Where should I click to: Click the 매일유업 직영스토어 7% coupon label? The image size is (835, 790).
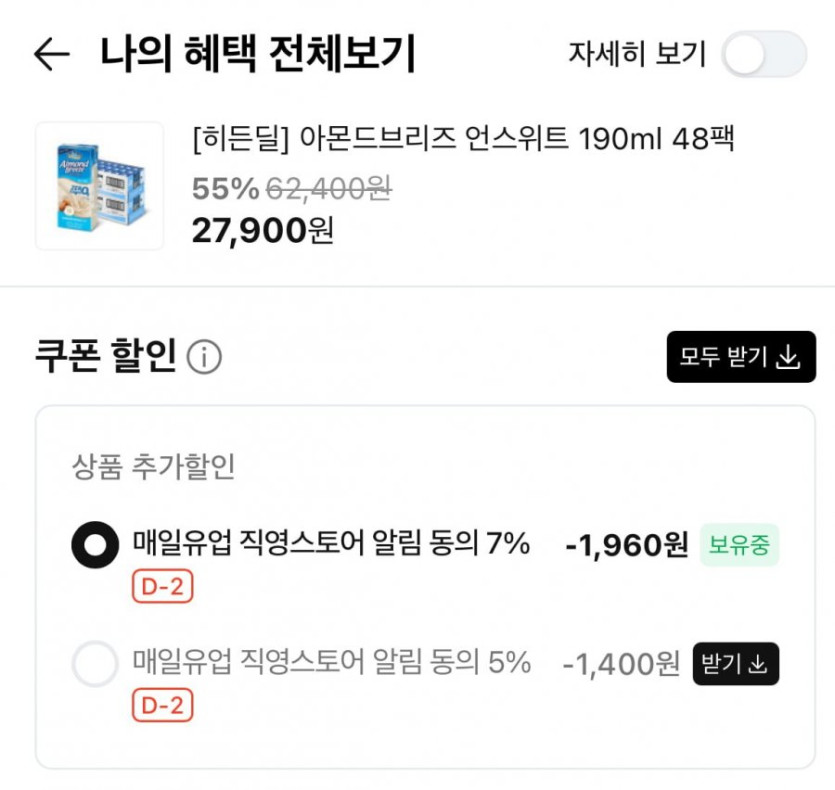[330, 545]
